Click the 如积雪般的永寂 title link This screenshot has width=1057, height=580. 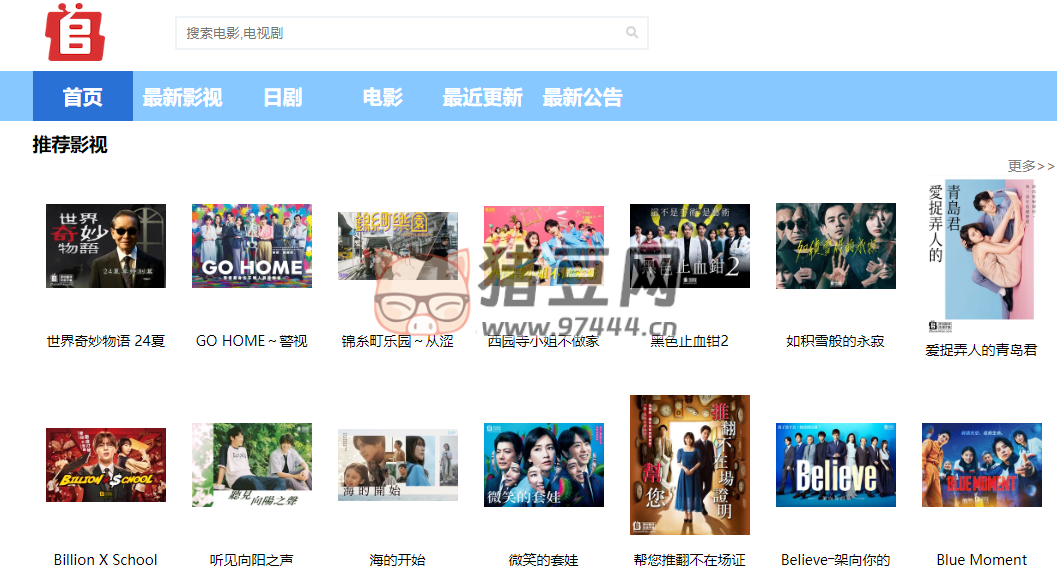(x=836, y=341)
